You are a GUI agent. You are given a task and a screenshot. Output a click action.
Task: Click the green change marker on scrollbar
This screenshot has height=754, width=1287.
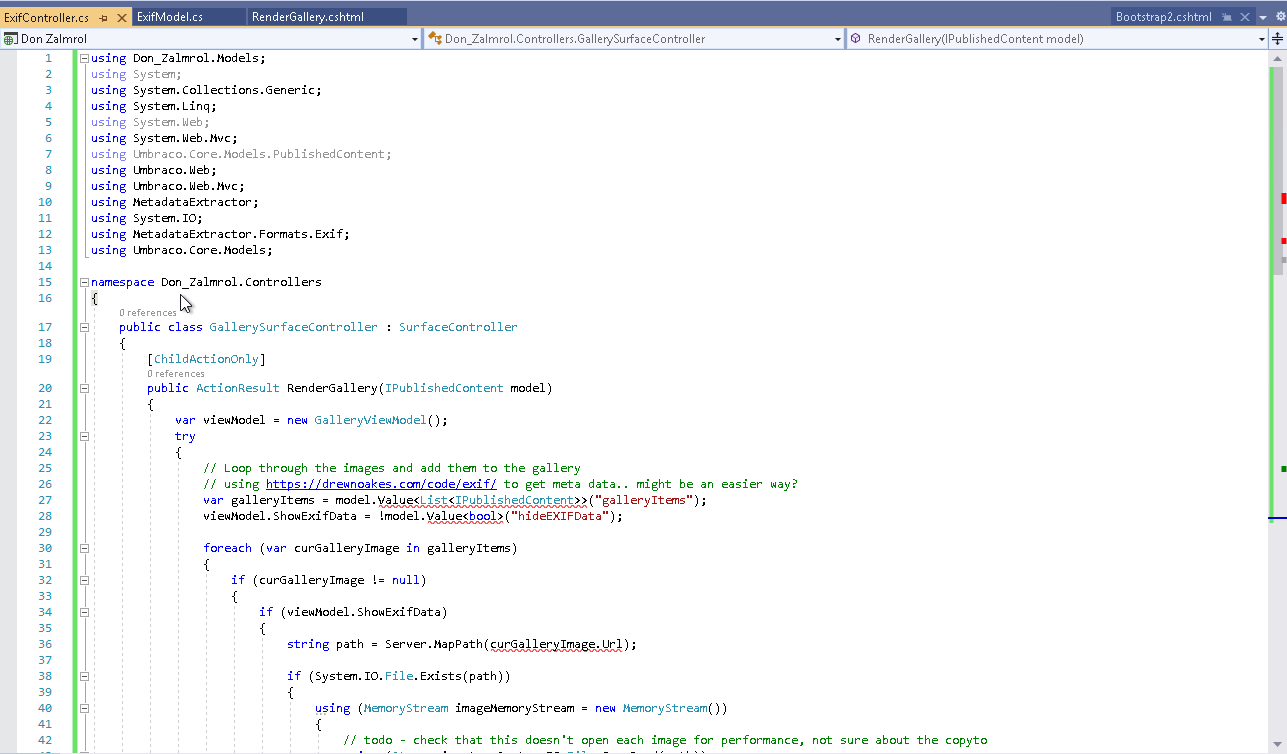(x=1283, y=468)
